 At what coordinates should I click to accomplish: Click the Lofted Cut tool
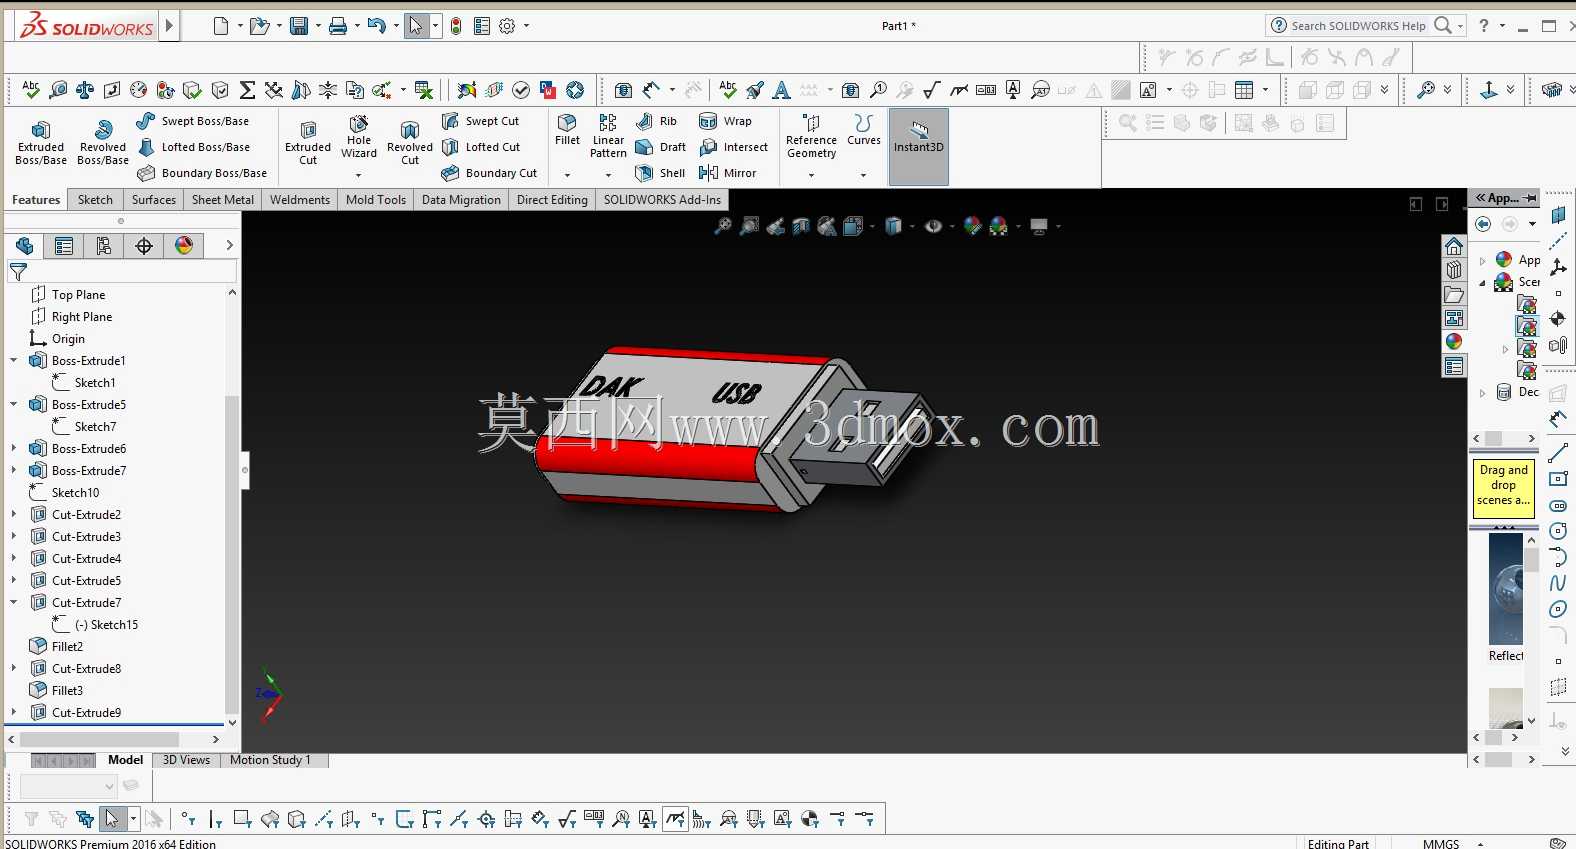(481, 147)
